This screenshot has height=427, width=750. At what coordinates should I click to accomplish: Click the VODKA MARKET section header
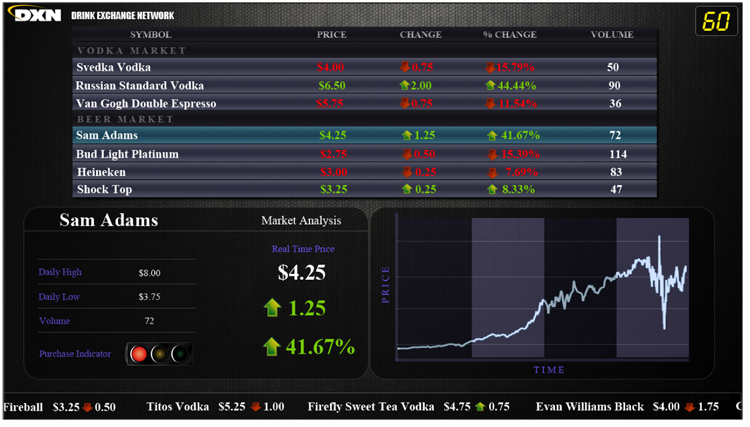click(x=131, y=50)
